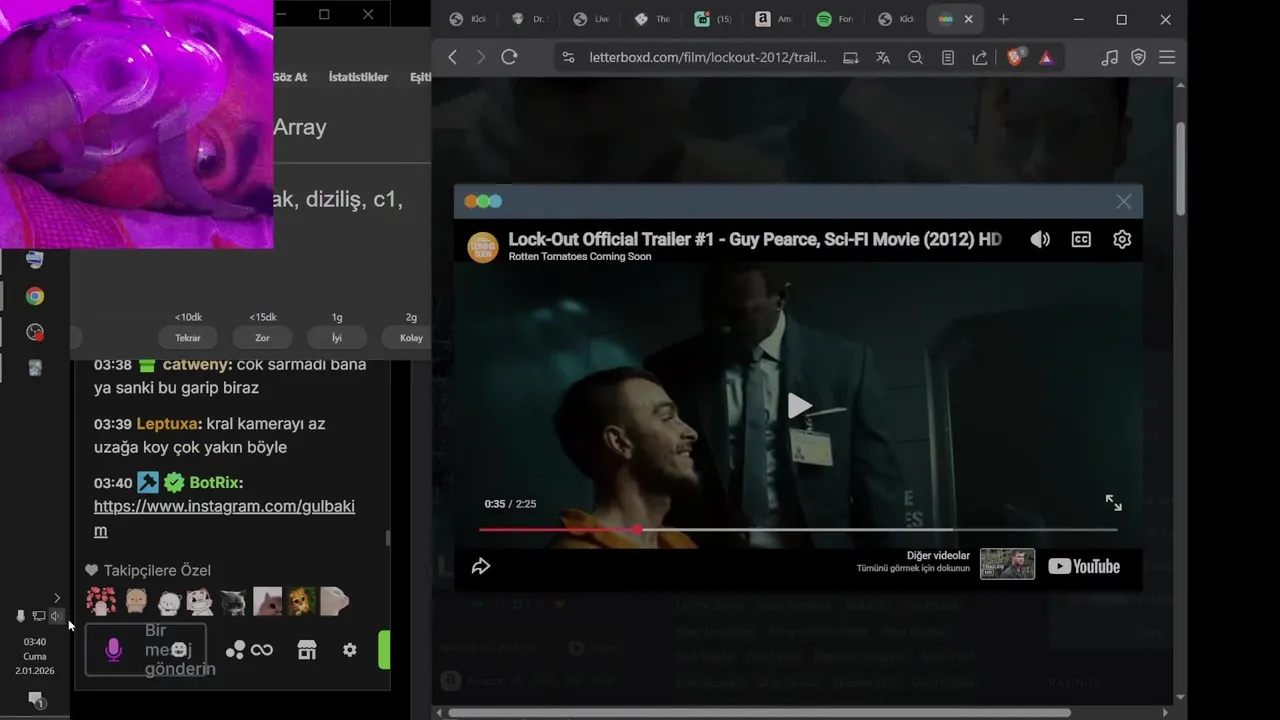The image size is (1280, 720).
Task: Select the first pink hearts emote
Action: 101,600
